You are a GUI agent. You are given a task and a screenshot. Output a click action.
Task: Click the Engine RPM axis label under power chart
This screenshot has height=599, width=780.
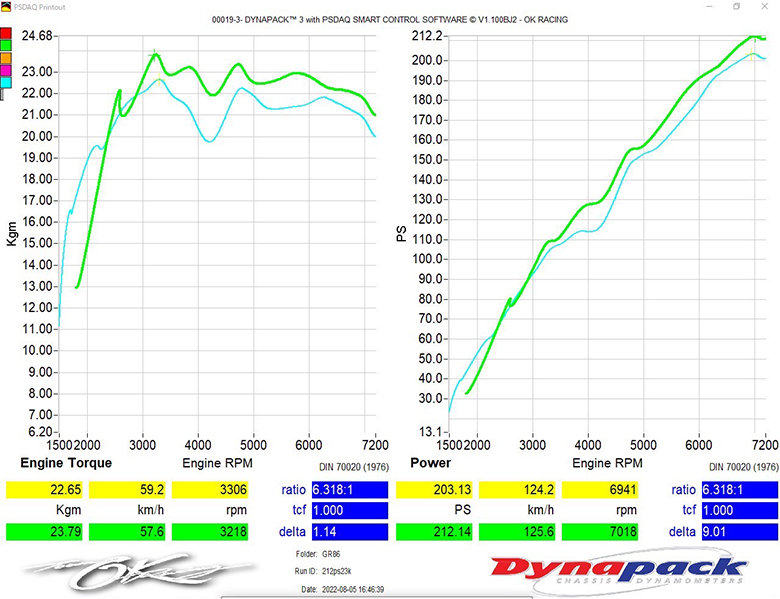(607, 463)
